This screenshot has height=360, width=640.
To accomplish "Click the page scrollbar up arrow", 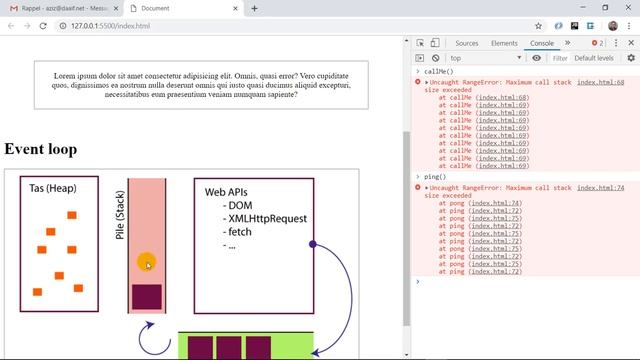I will (x=406, y=40).
